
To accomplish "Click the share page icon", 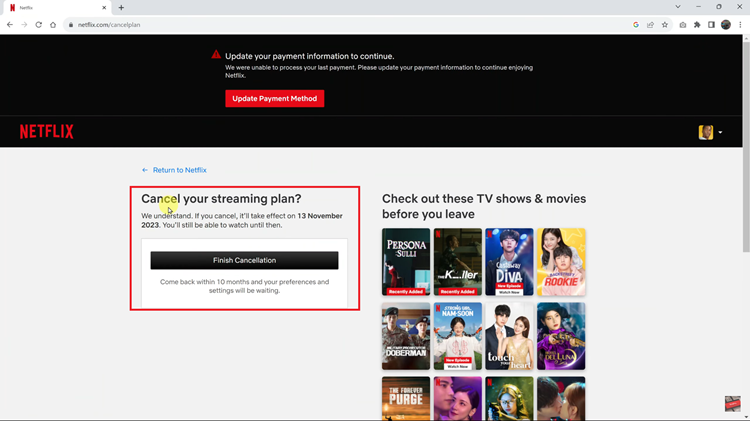I will [x=650, y=25].
